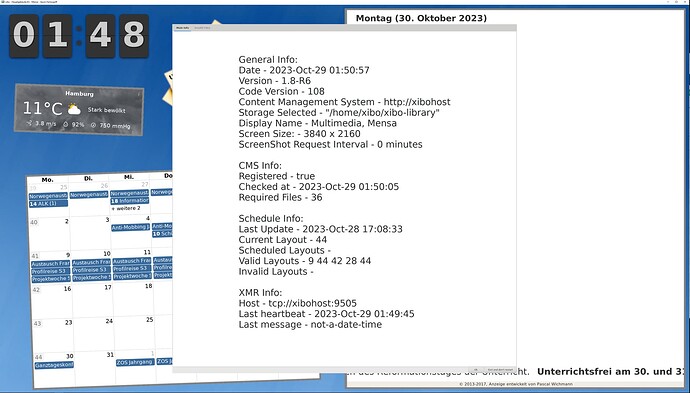This screenshot has width=690, height=393.
Task: Click the application icon in the title bar
Action: click(2, 2)
